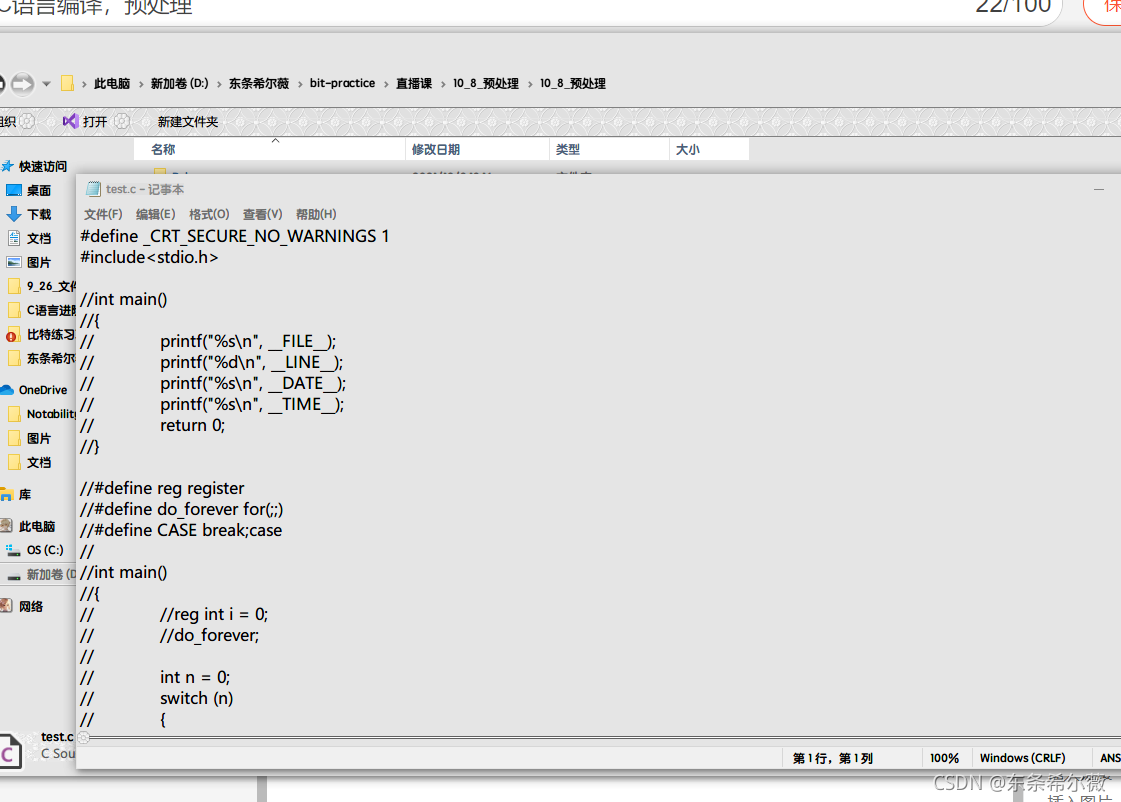Click the 新建文件夹 toolbar button

(187, 122)
